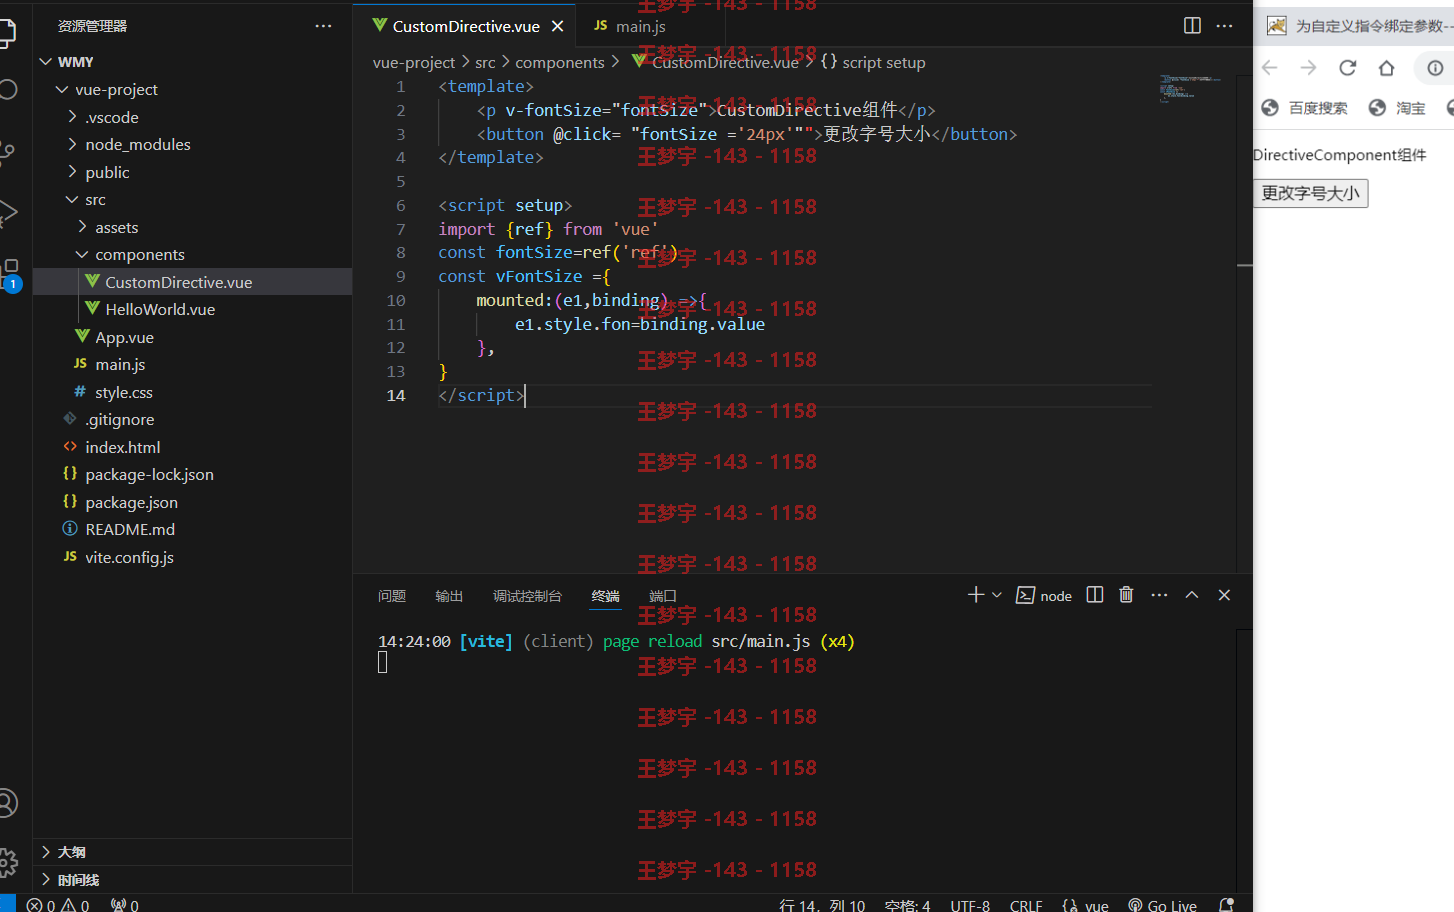The image size is (1454, 912).
Task: Open HelloWorld.vue in the explorer
Action: (x=193, y=309)
